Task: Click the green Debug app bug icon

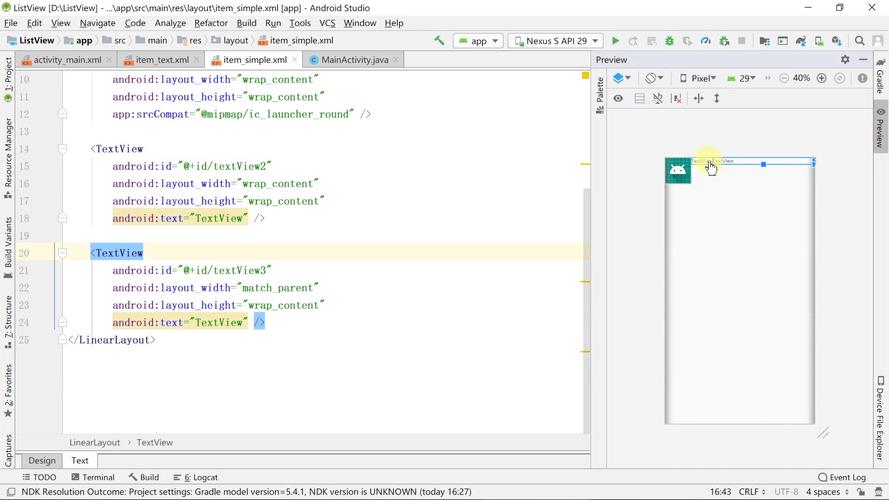Action: [670, 41]
